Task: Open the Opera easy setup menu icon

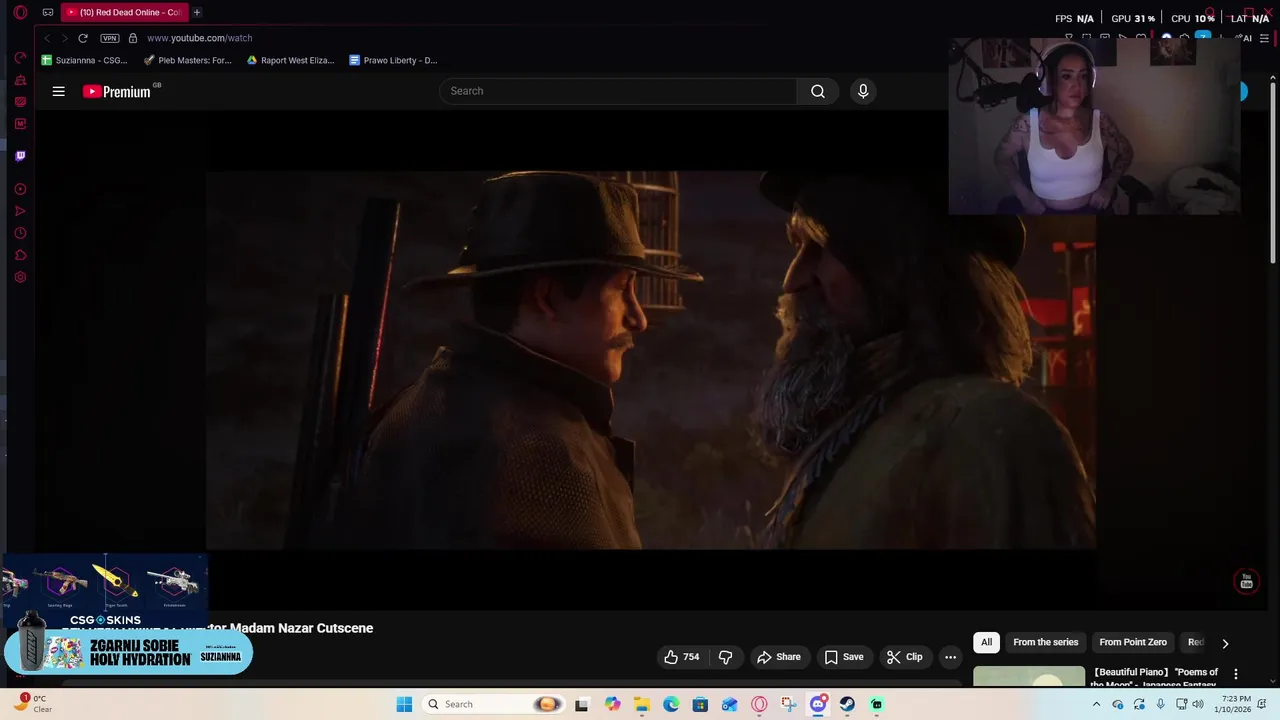Action: click(x=1264, y=38)
